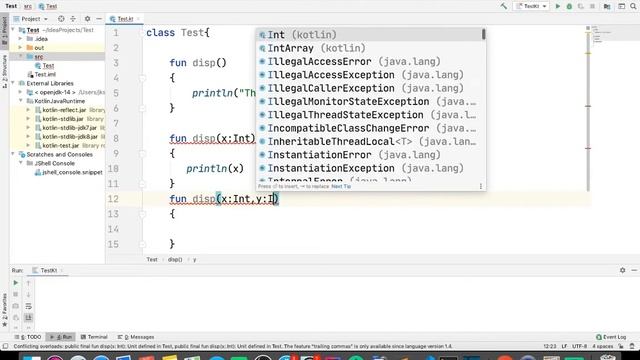Choose IncompatibleClassChangeError completion suggestion
This screenshot has width=640, height=360.
click(x=370, y=128)
